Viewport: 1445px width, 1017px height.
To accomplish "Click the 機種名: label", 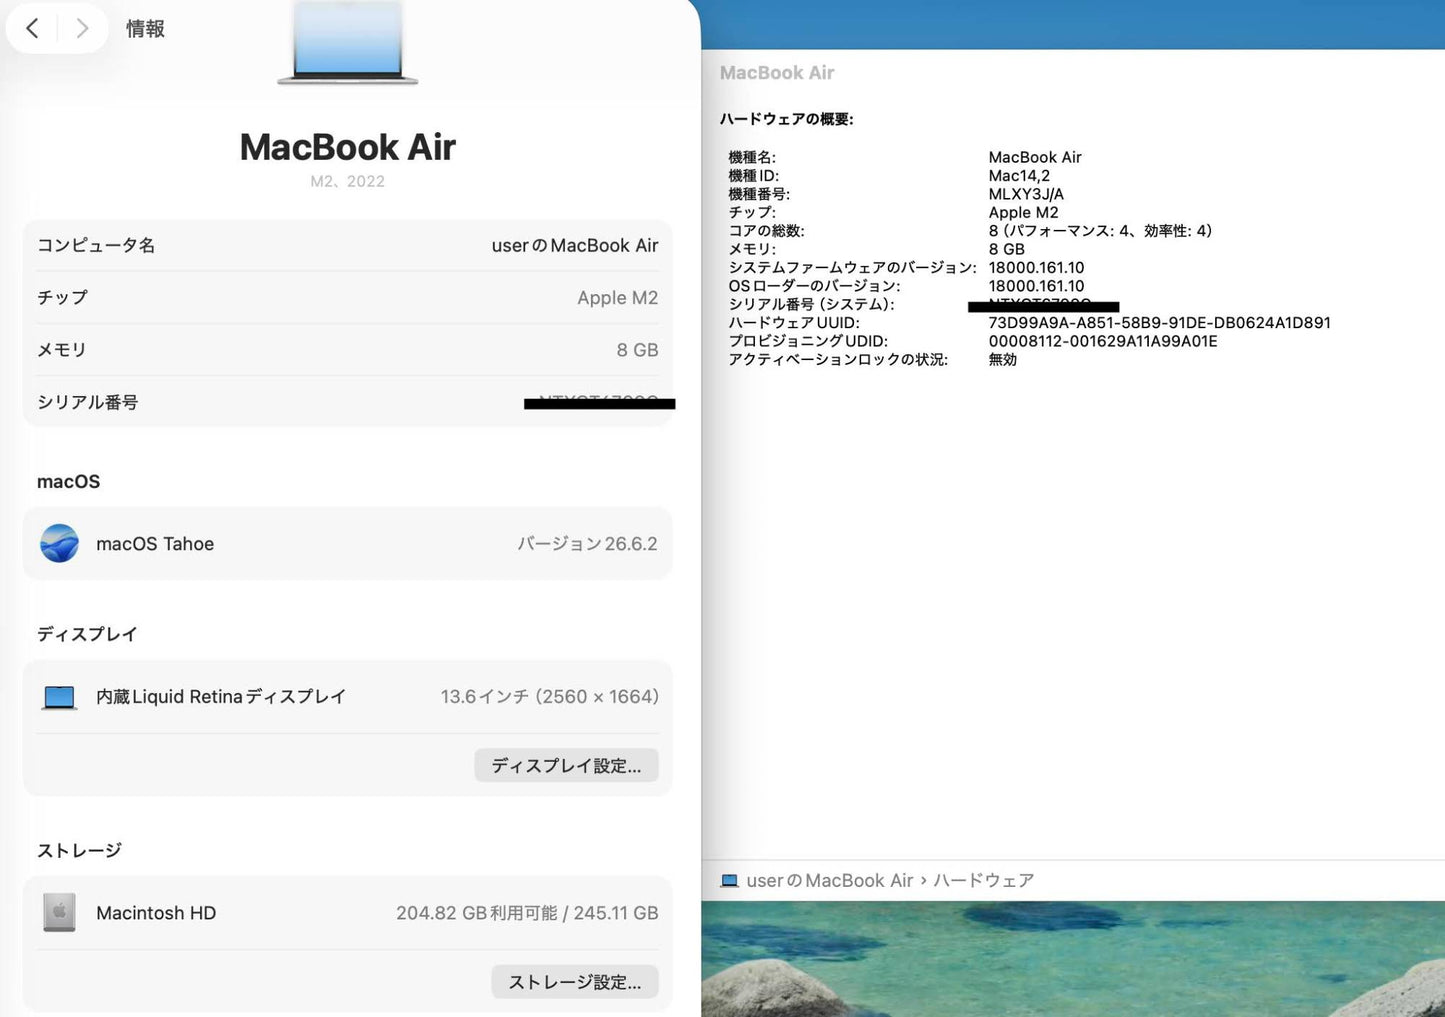I will tap(752, 157).
